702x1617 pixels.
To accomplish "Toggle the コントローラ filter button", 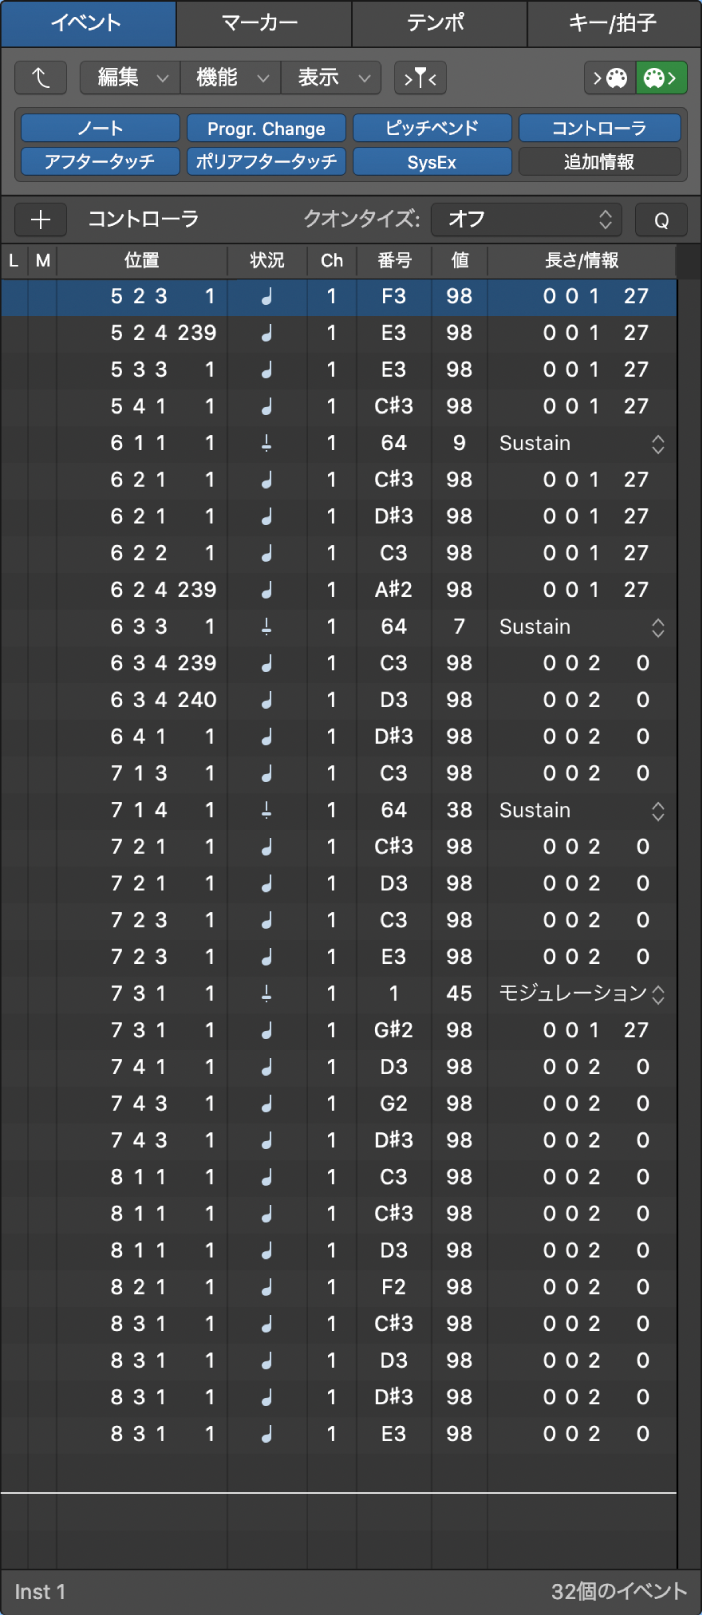I will pos(599,128).
